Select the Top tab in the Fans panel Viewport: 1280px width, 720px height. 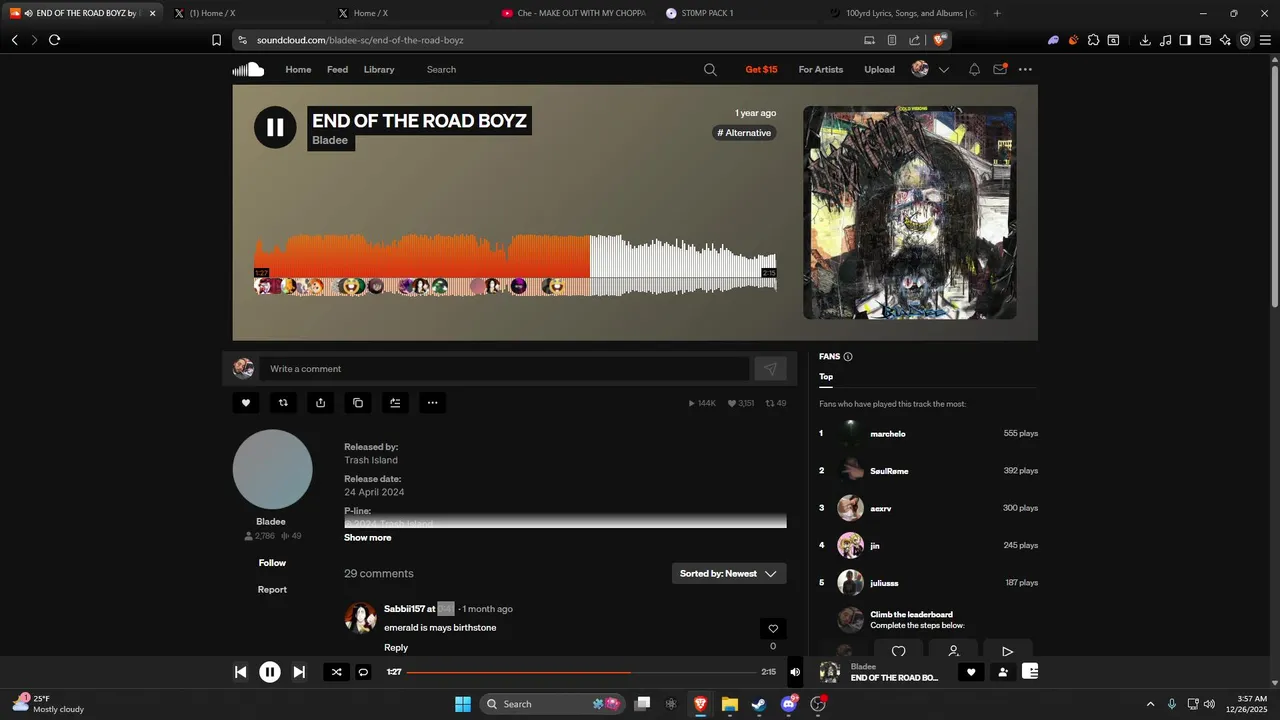pos(826,377)
